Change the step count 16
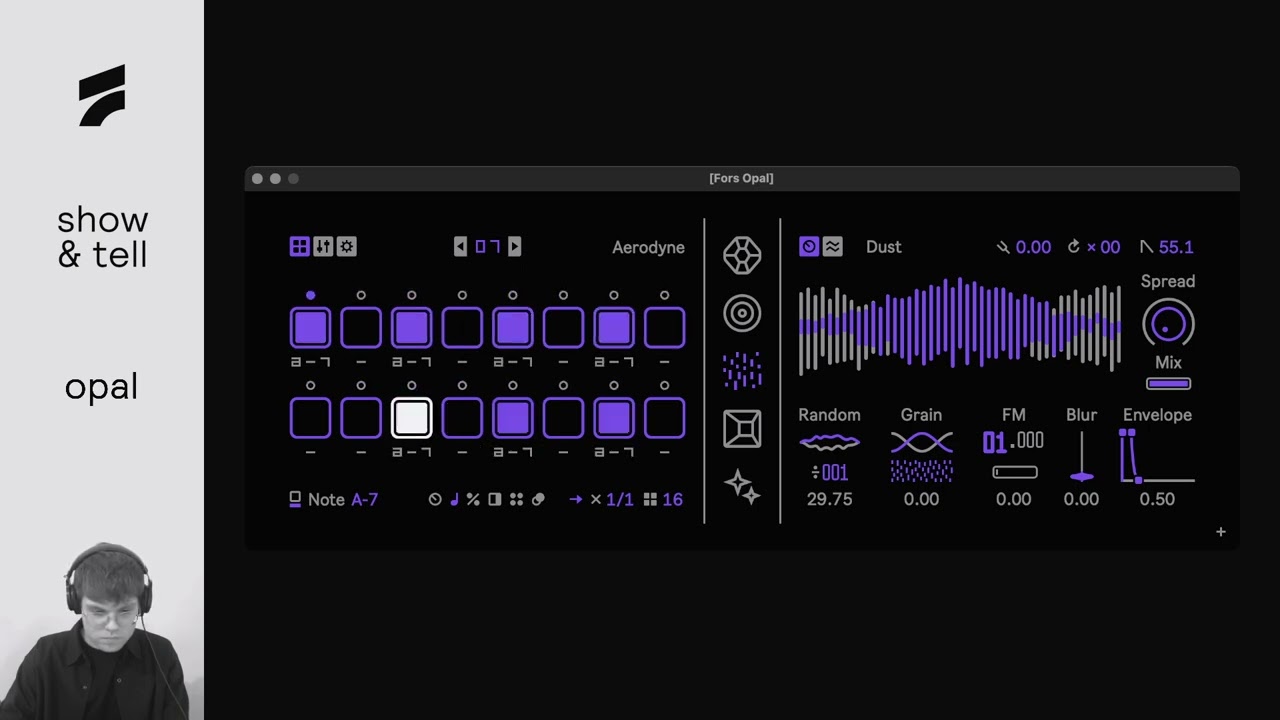This screenshot has height=720, width=1280. 672,499
